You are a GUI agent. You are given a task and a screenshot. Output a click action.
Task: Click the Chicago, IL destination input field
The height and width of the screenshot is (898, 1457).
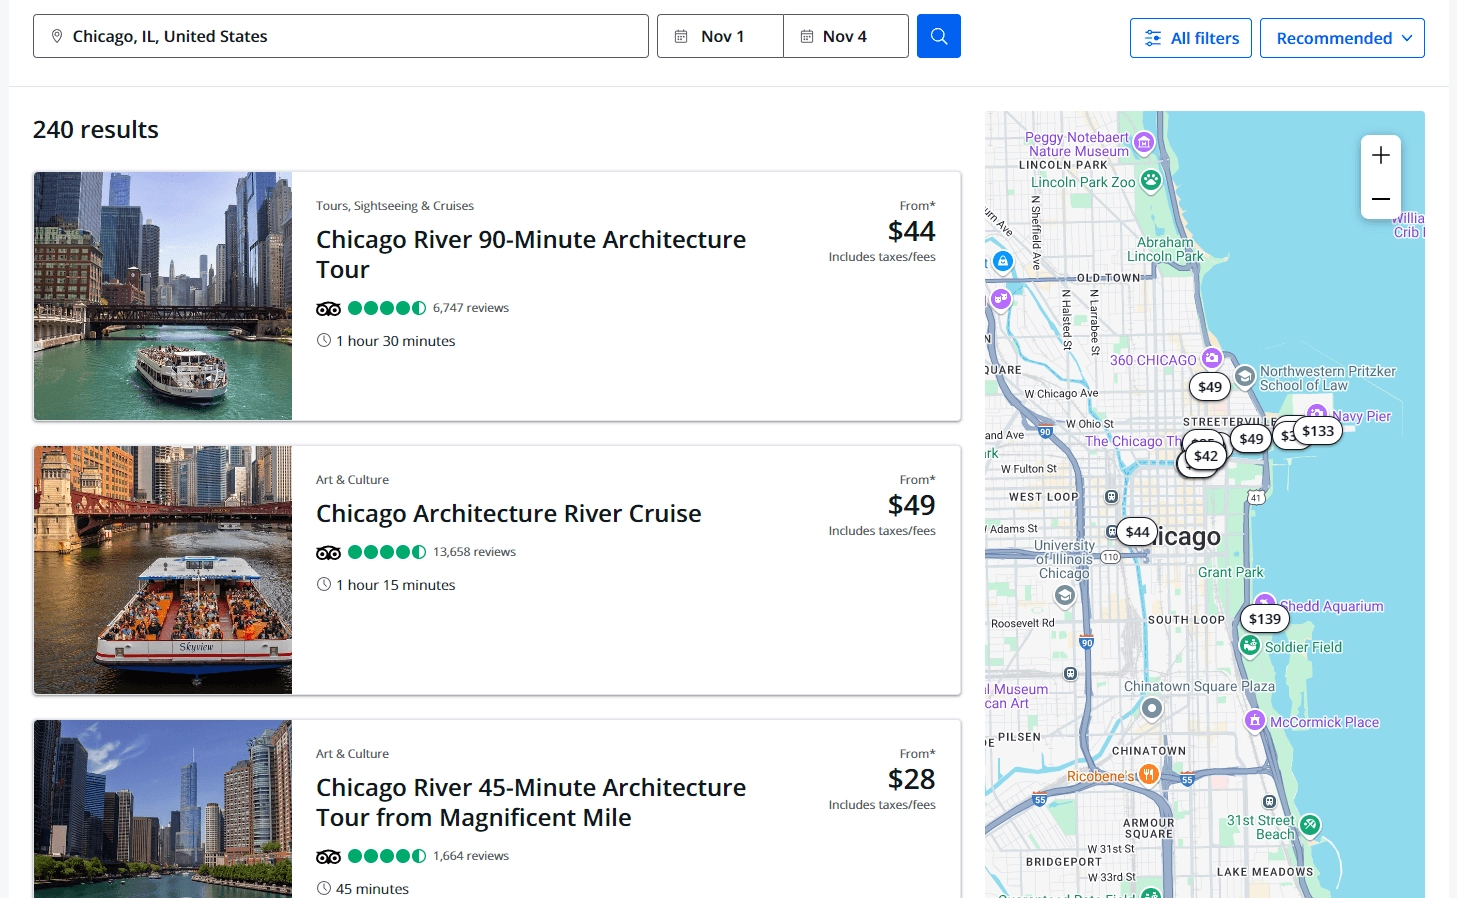tap(340, 36)
